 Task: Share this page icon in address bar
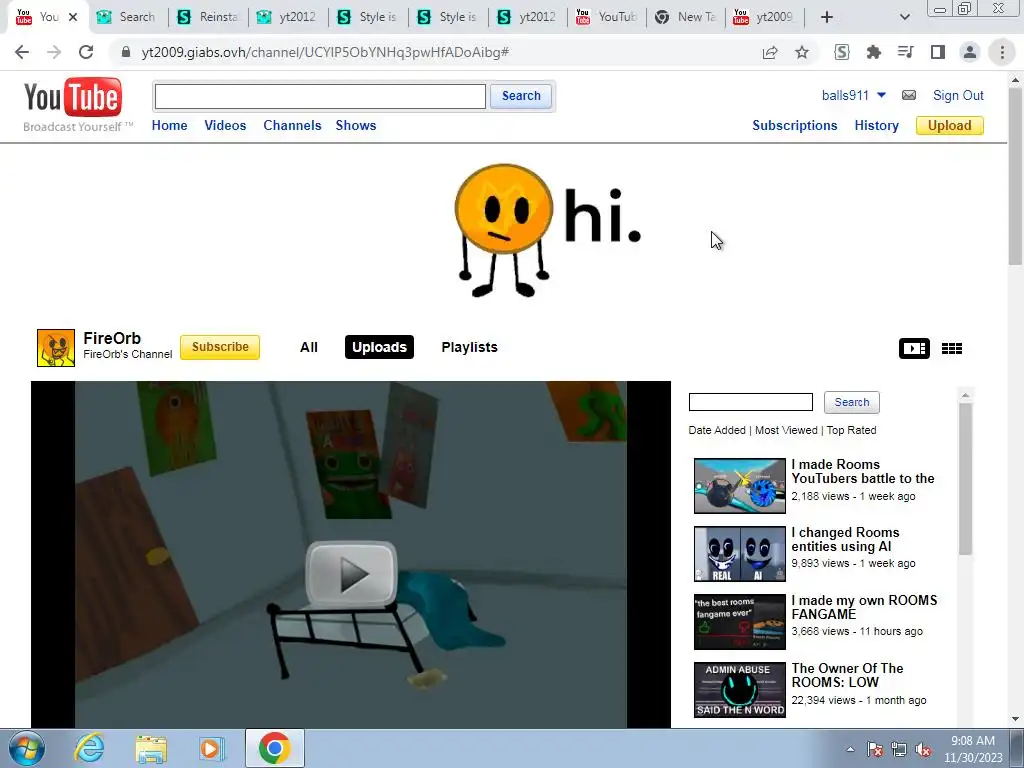point(770,52)
